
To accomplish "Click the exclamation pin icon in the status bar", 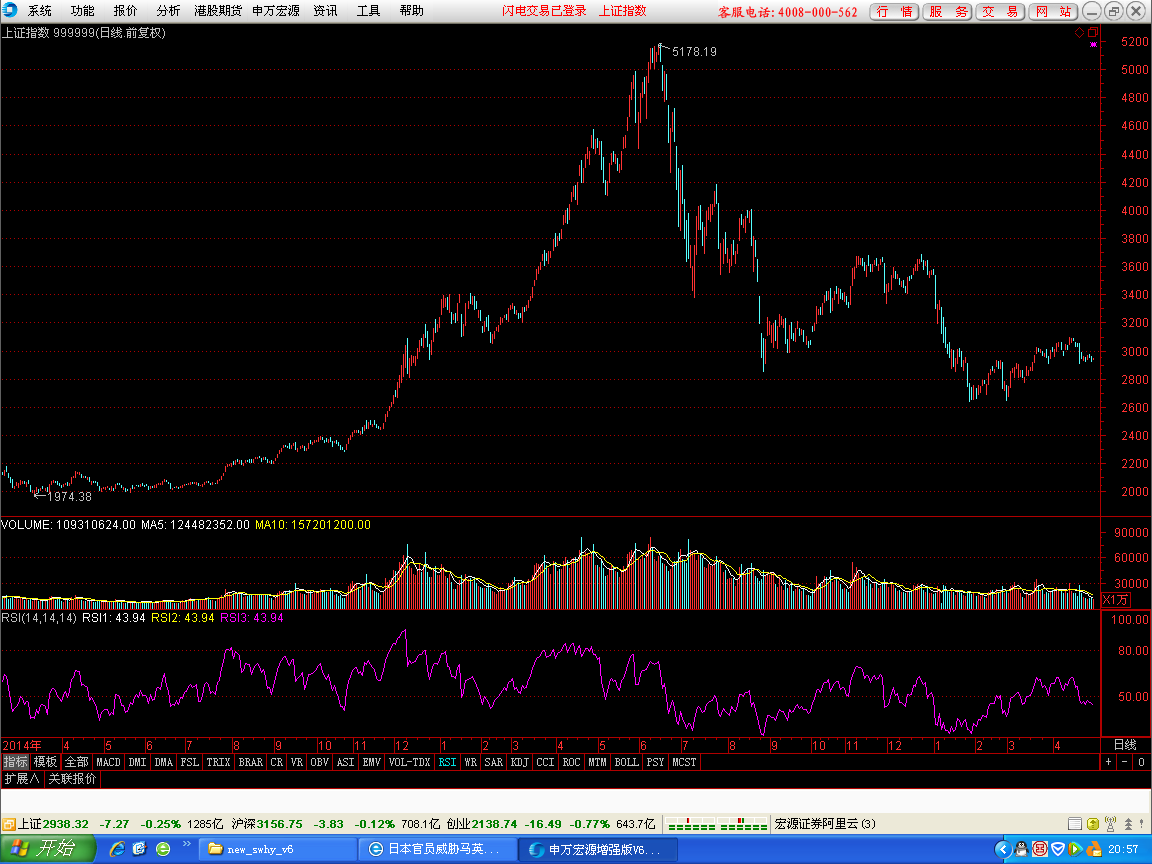I will 1142,824.
